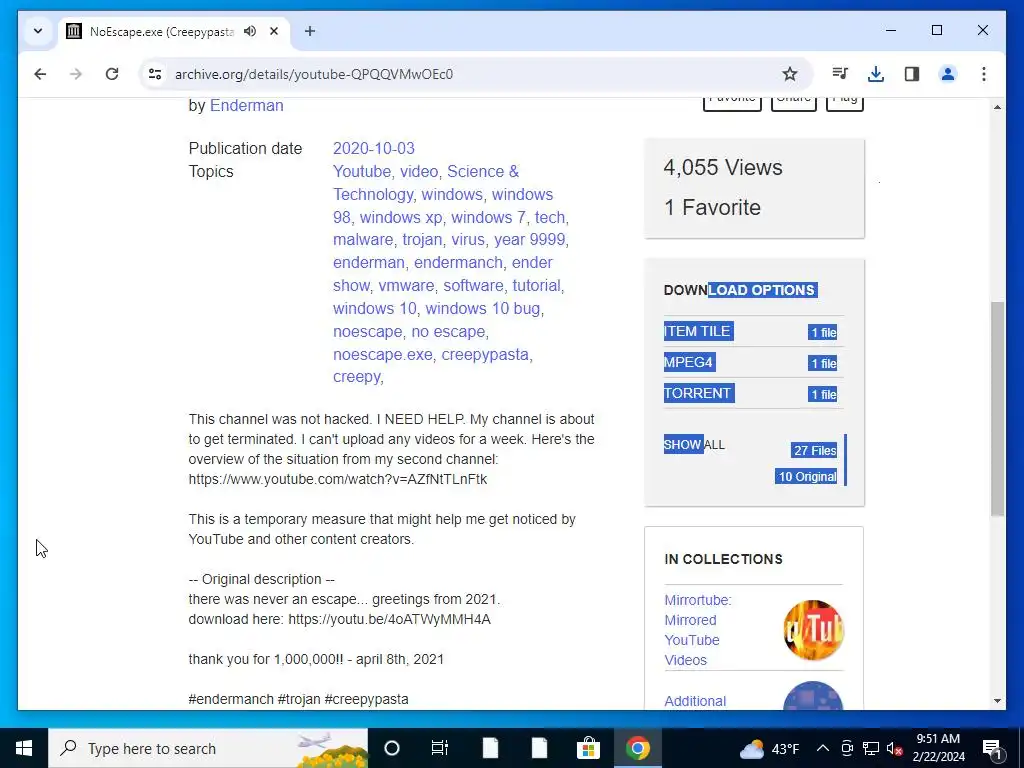Open Microsoft Store from the taskbar
Screen dimensions: 1024x768
tap(588, 748)
